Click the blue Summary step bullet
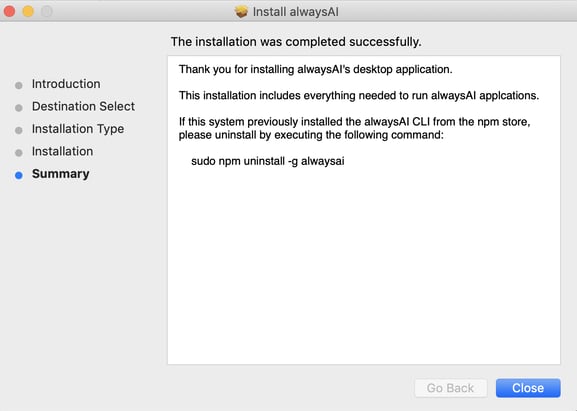 (x=19, y=175)
